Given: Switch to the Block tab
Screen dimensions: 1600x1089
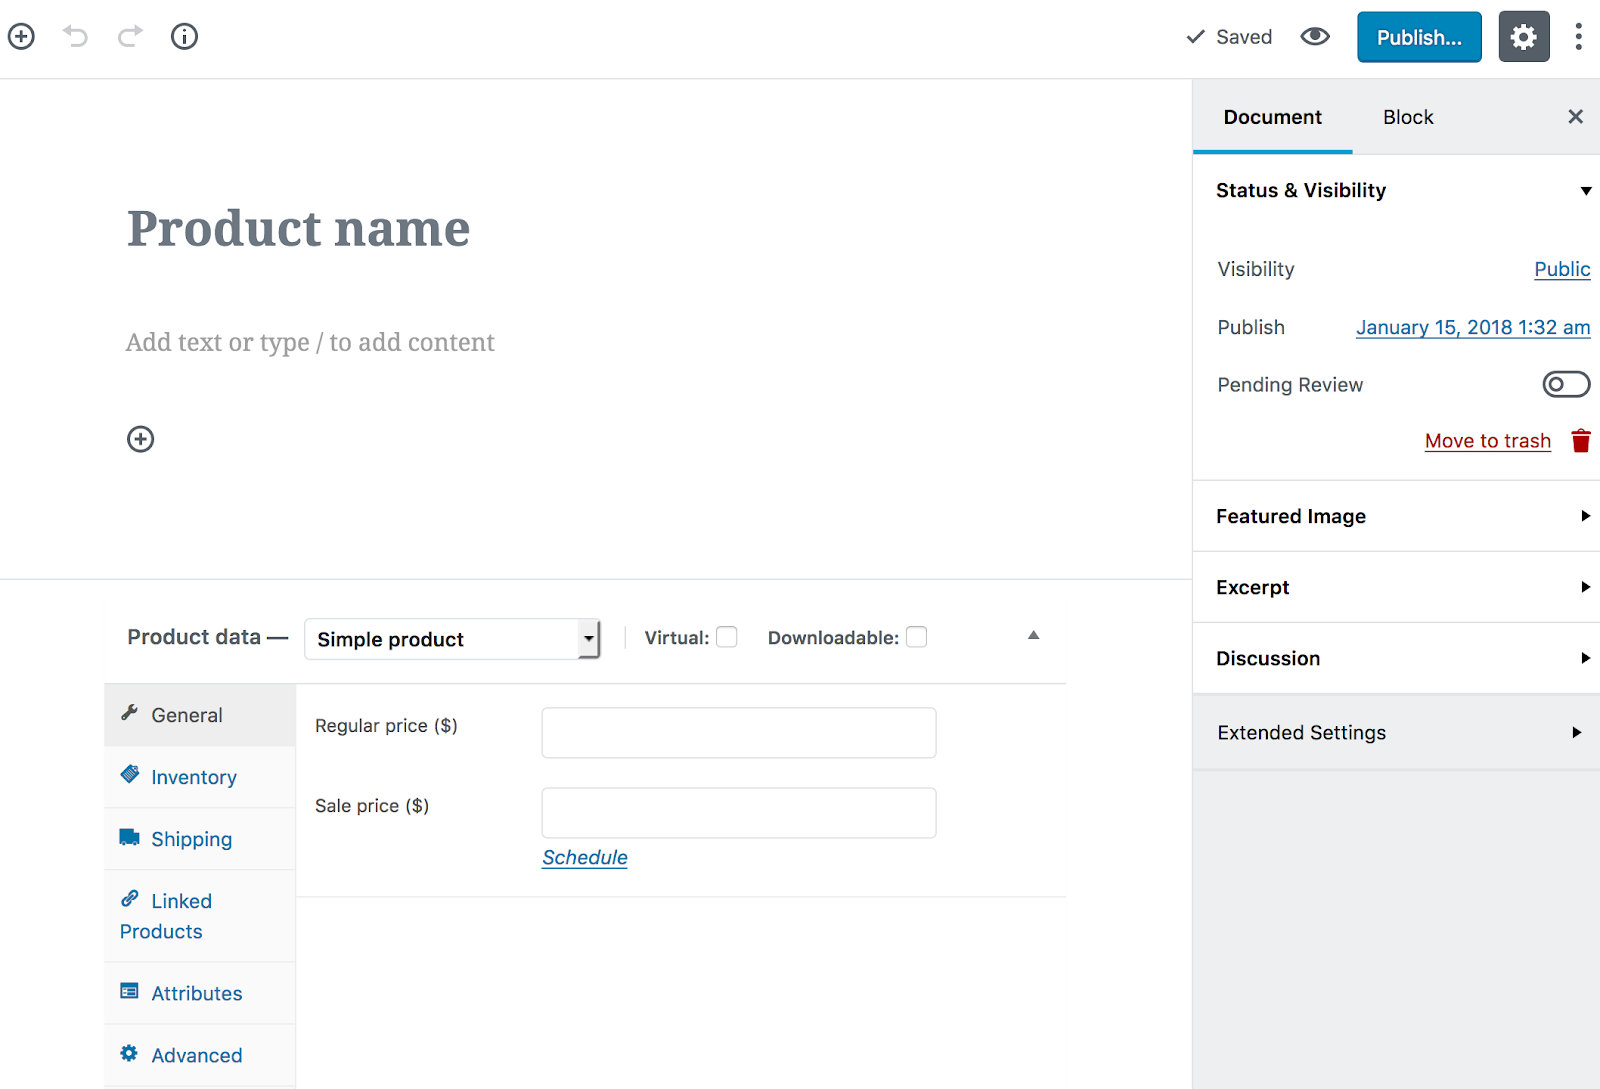Looking at the screenshot, I should point(1407,117).
